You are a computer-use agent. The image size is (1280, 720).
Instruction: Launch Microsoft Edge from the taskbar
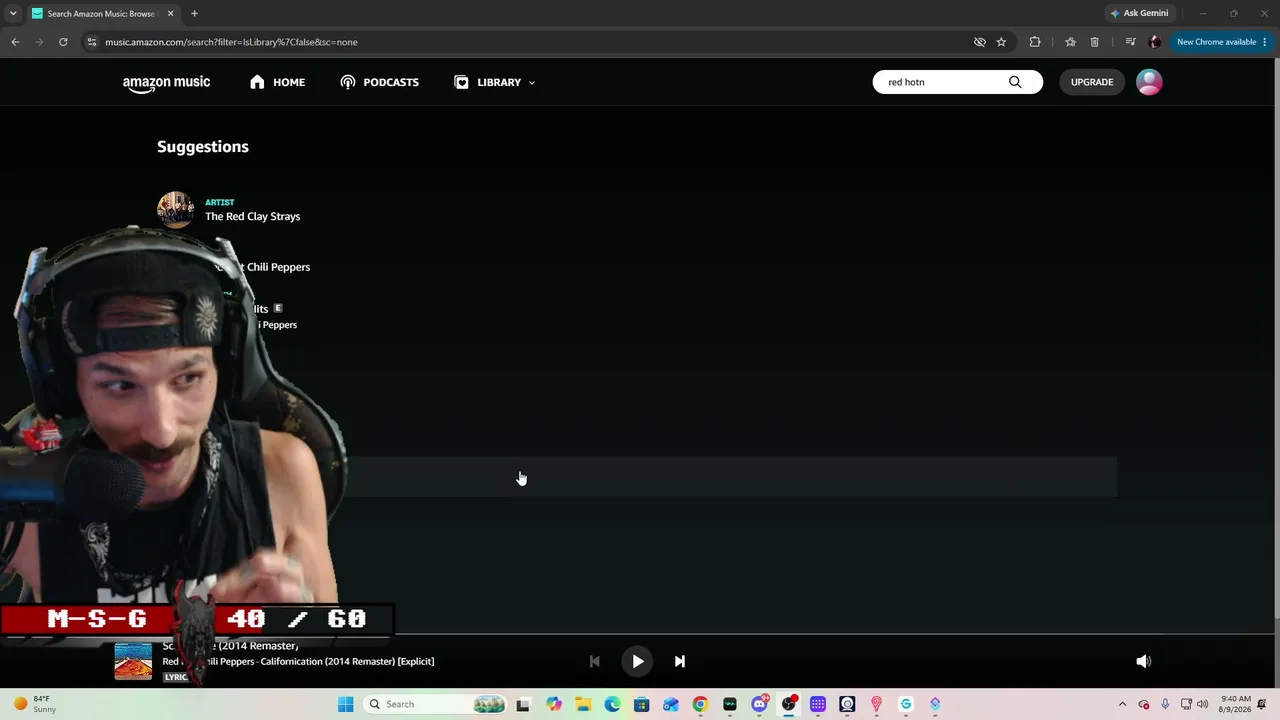(612, 704)
